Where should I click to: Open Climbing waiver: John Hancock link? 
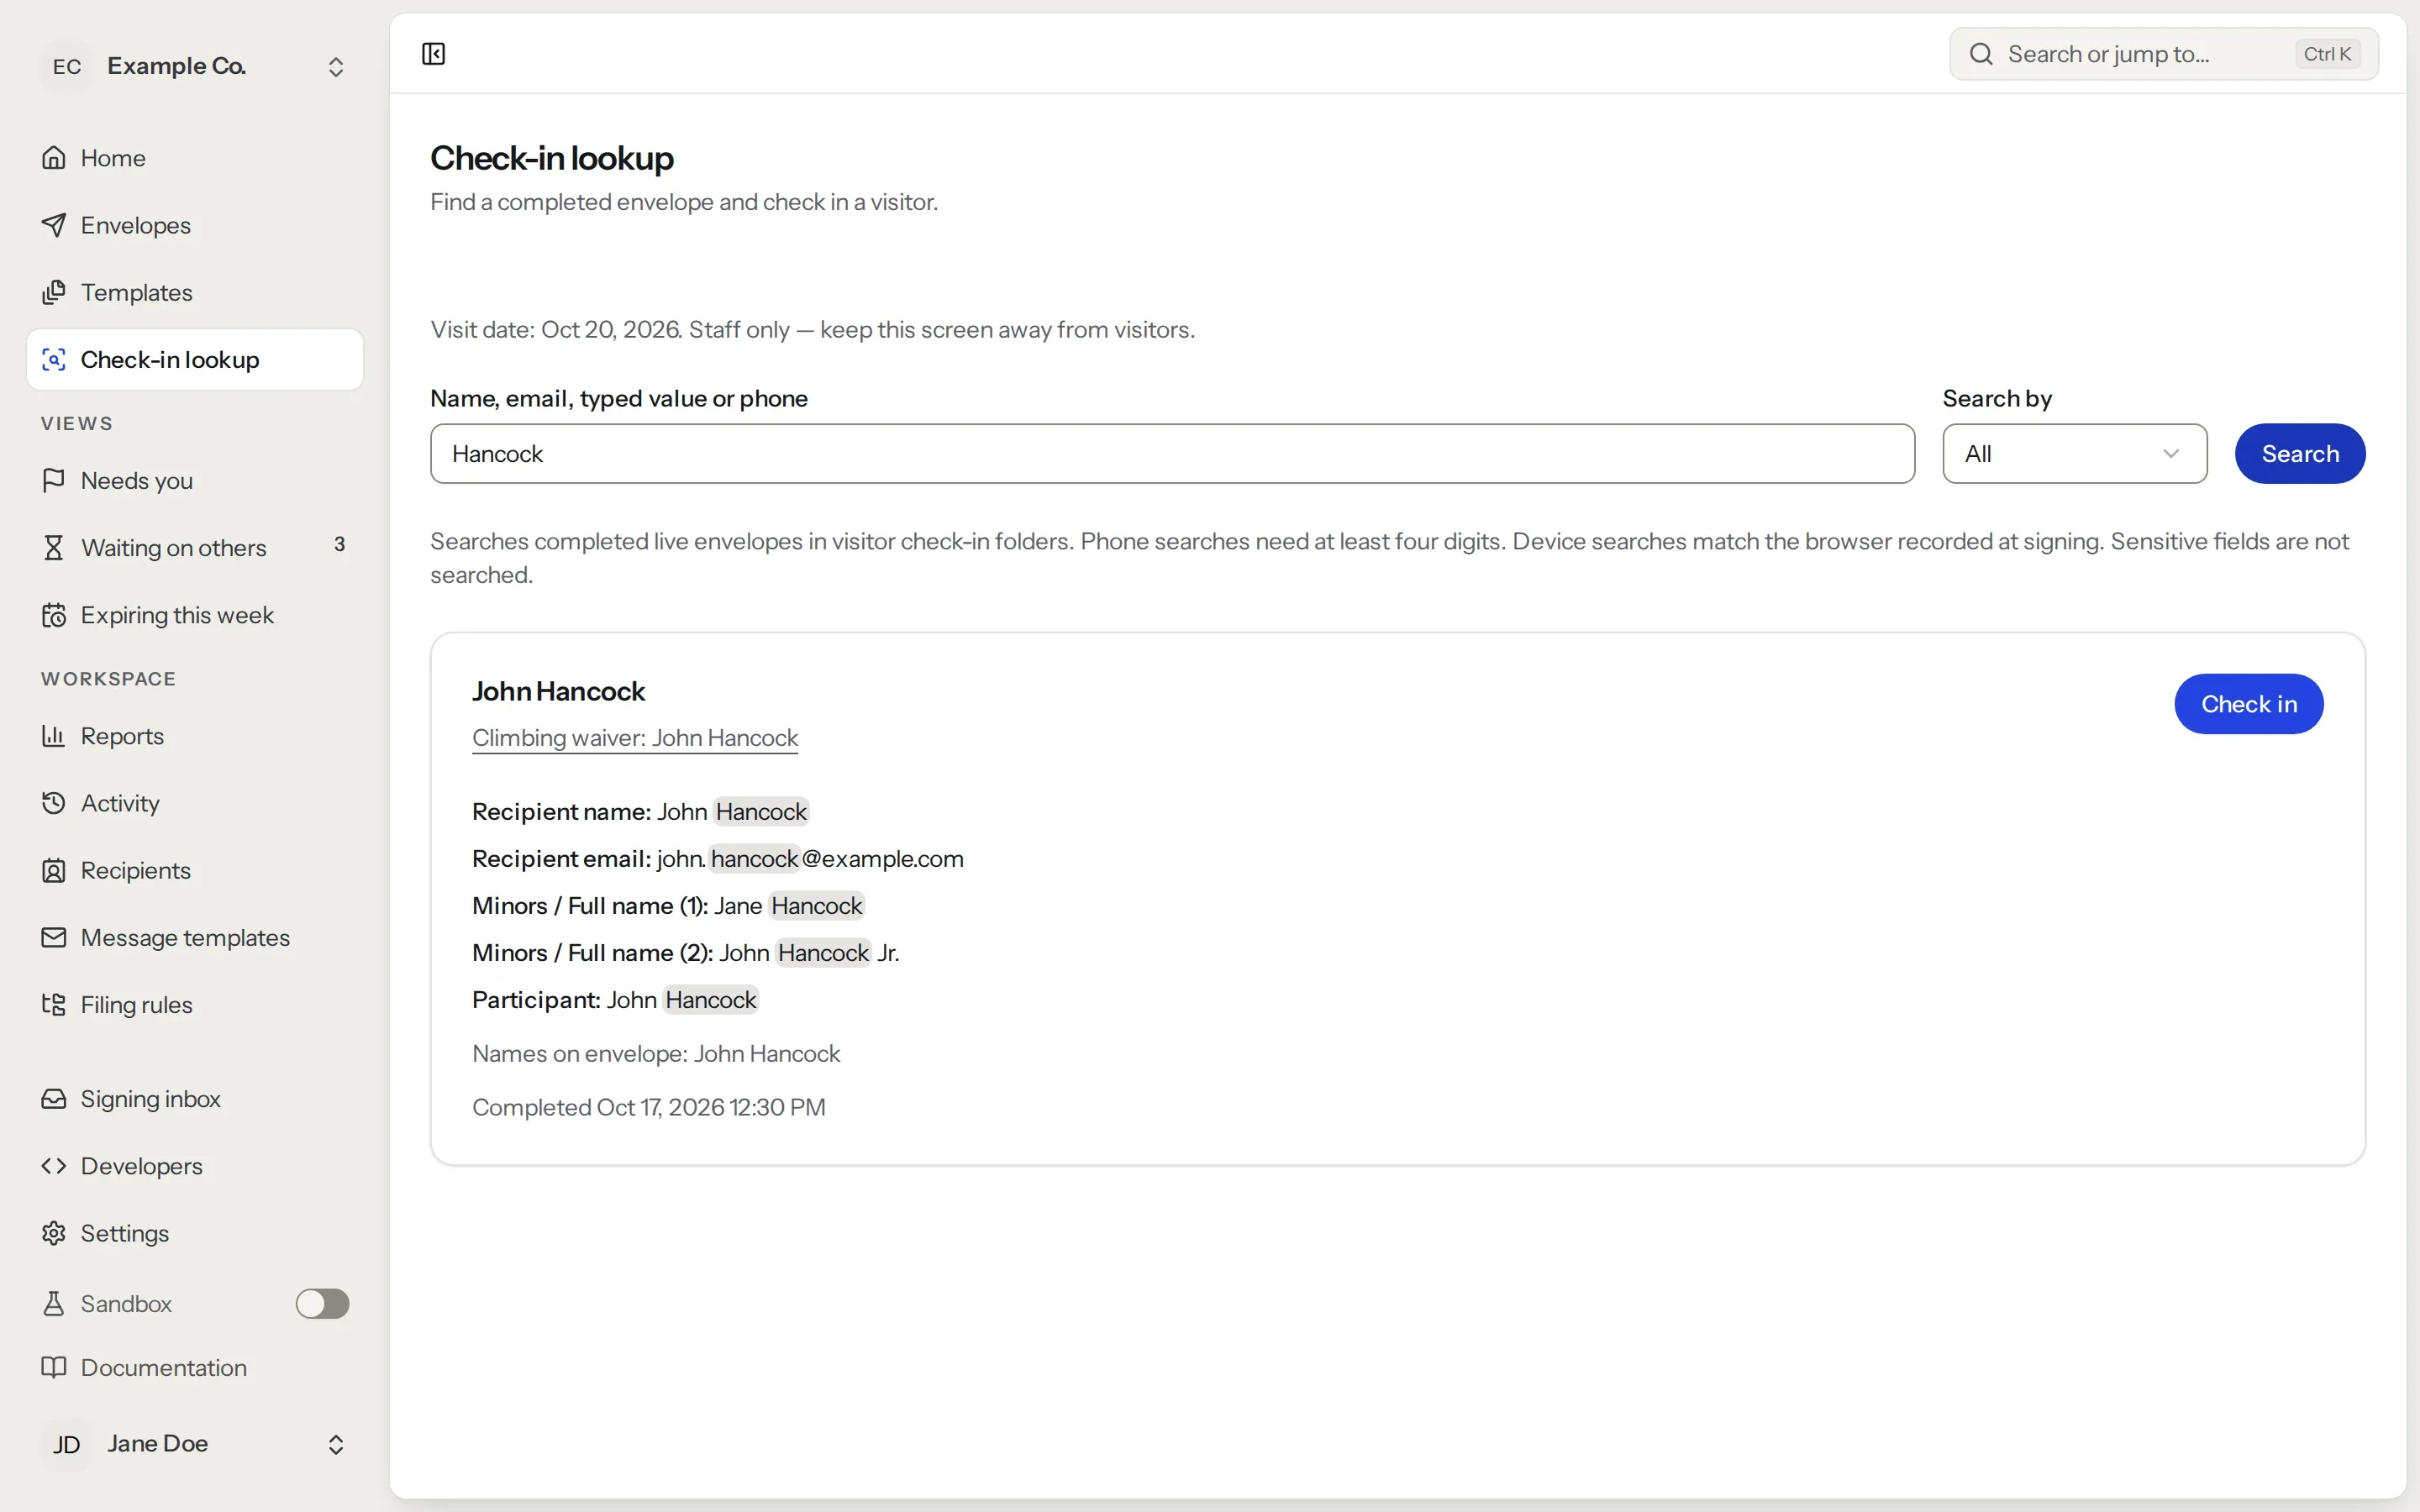pyautogui.click(x=635, y=738)
